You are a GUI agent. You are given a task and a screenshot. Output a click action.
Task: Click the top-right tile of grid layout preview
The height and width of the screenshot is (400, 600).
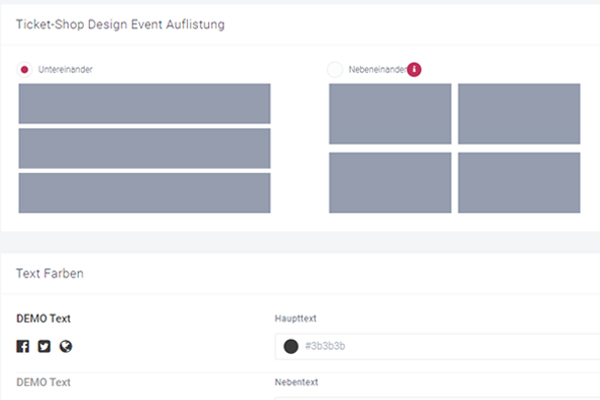click(519, 113)
